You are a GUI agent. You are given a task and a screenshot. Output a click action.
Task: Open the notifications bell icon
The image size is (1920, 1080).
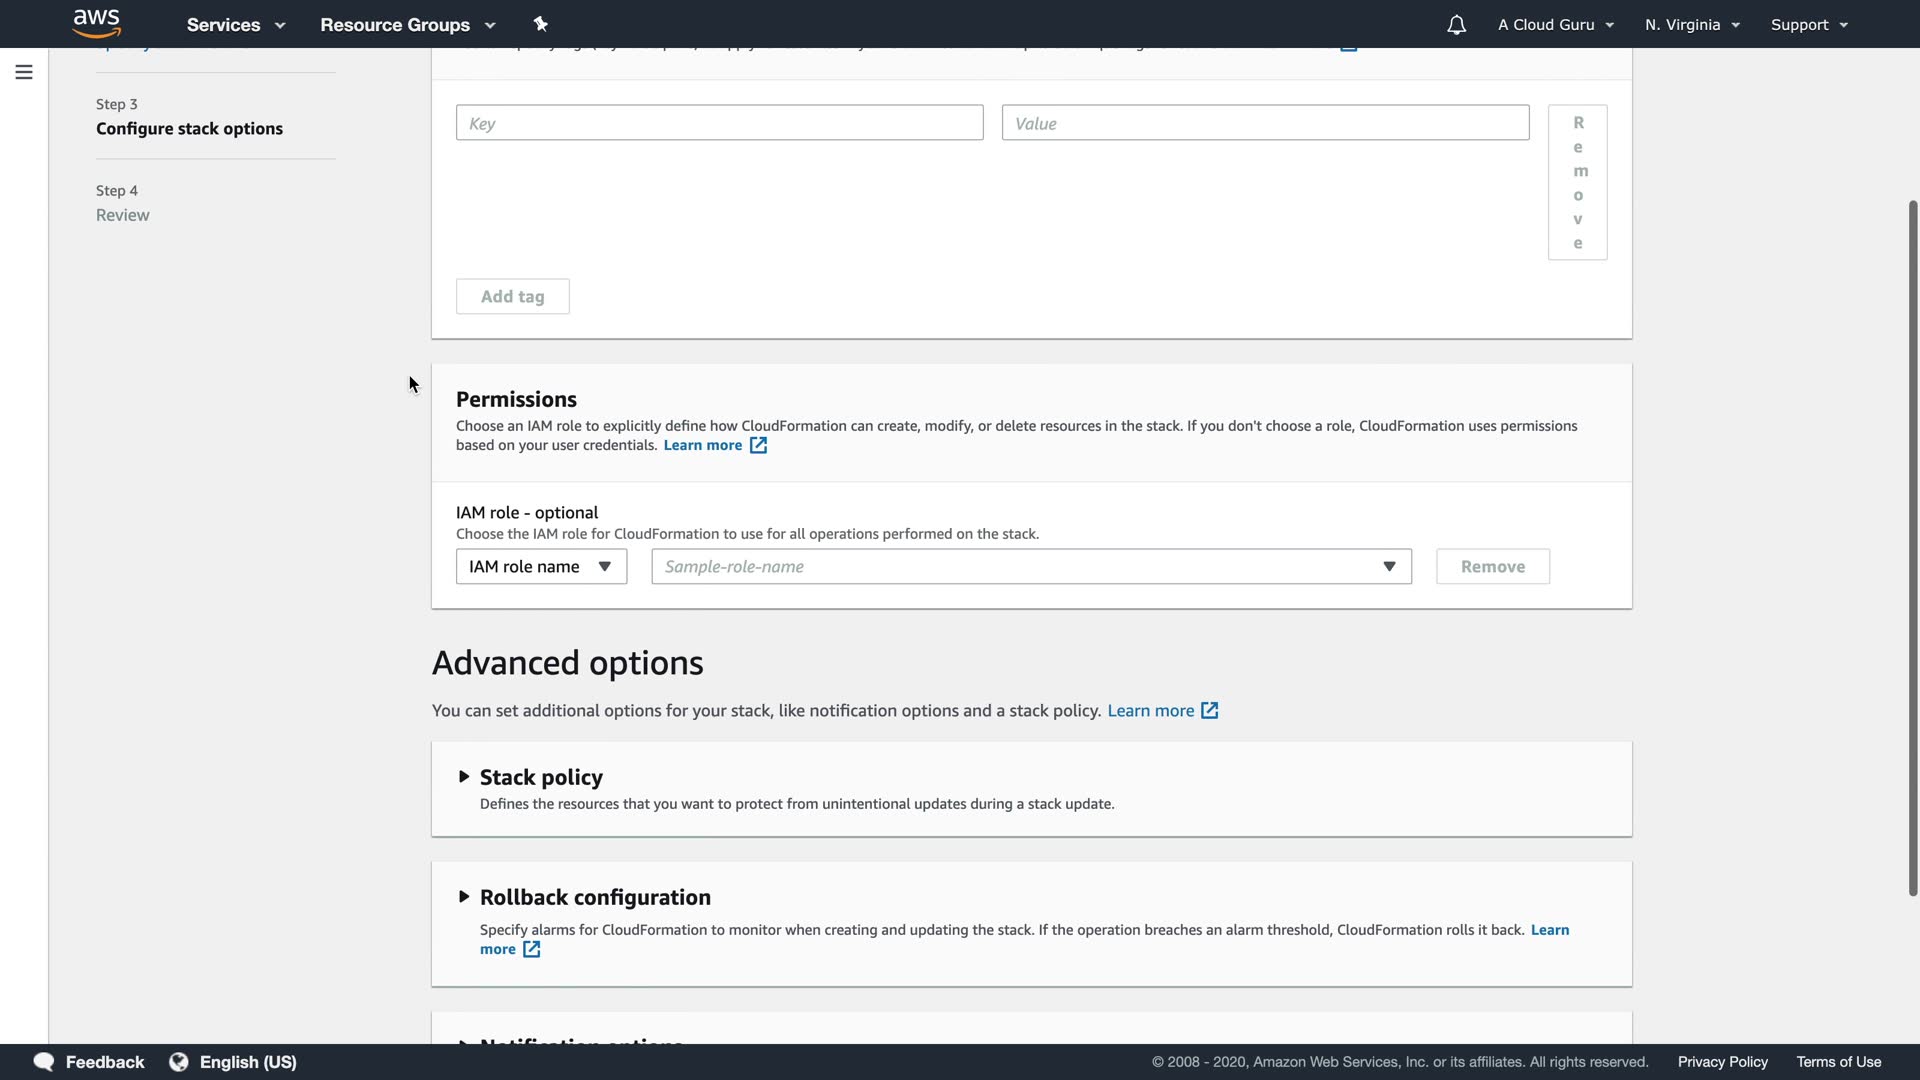(x=1456, y=25)
